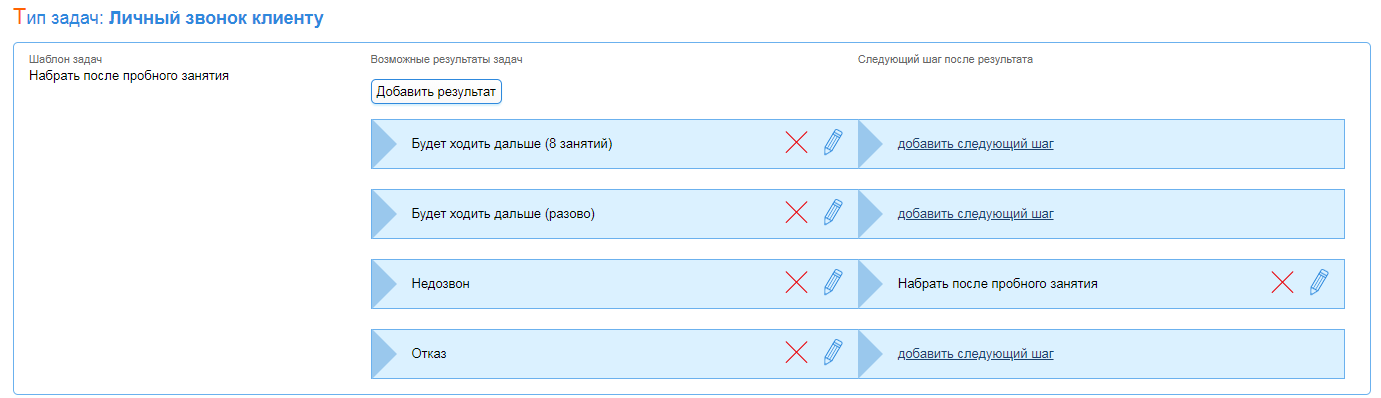The height and width of the screenshot is (398, 1381).
Task: Delete the 'Недозвон' result
Action: coord(796,283)
